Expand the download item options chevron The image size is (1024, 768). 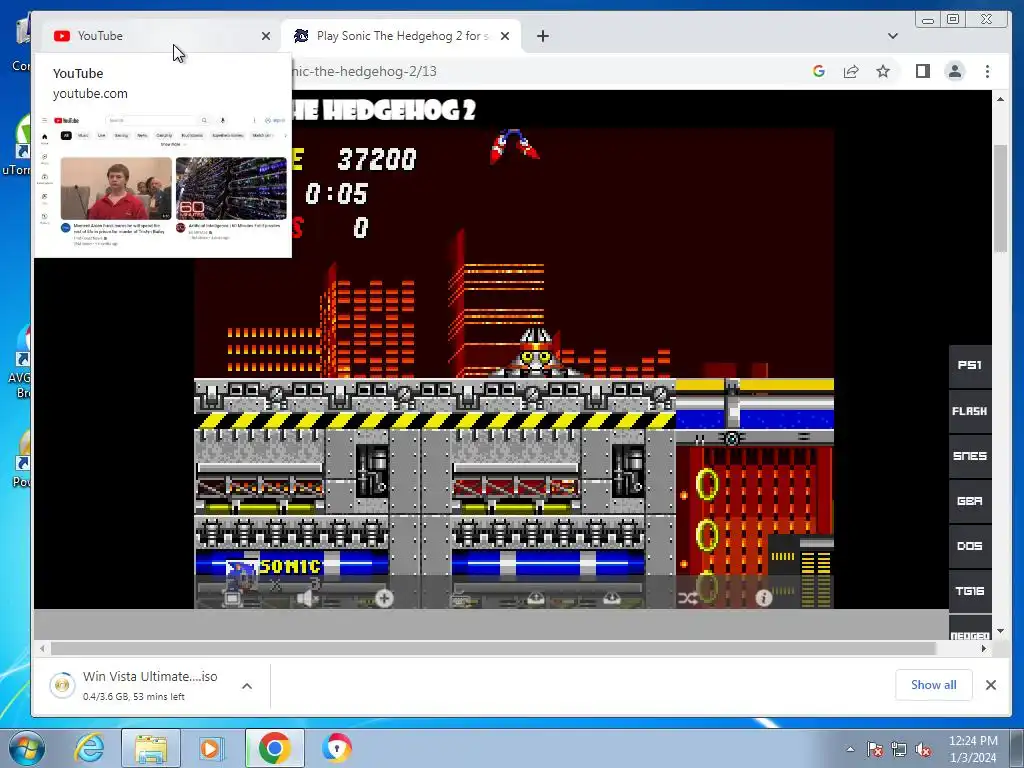click(247, 686)
